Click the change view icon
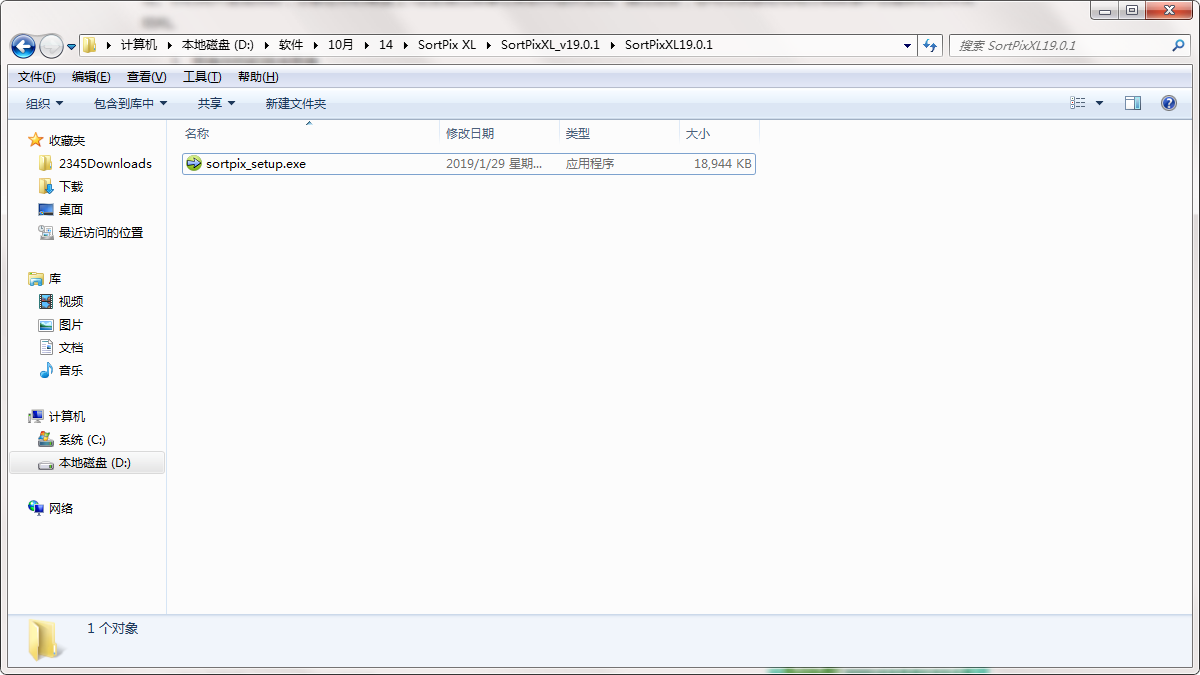The image size is (1200, 675). click(x=1078, y=103)
